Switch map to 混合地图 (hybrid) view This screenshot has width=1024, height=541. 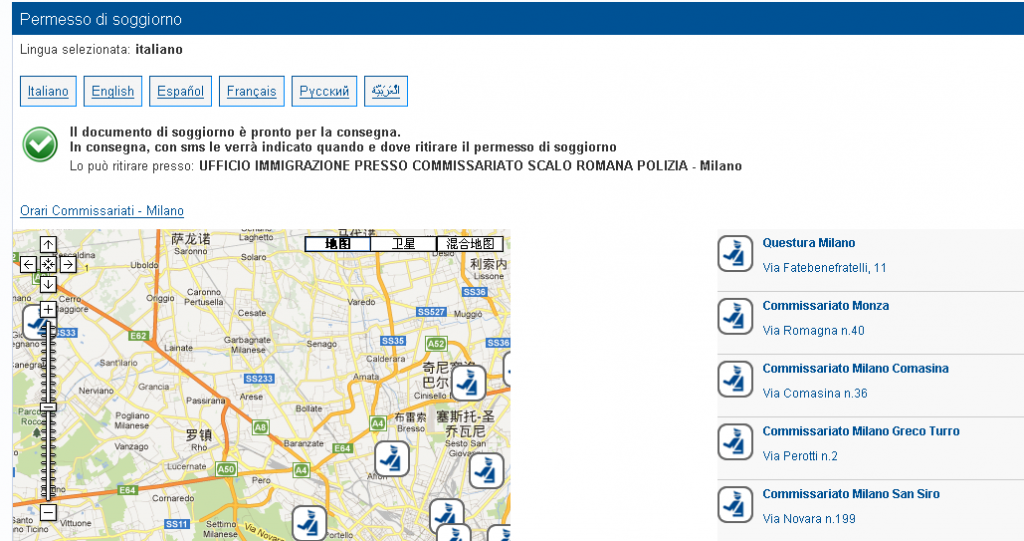pyautogui.click(x=470, y=244)
